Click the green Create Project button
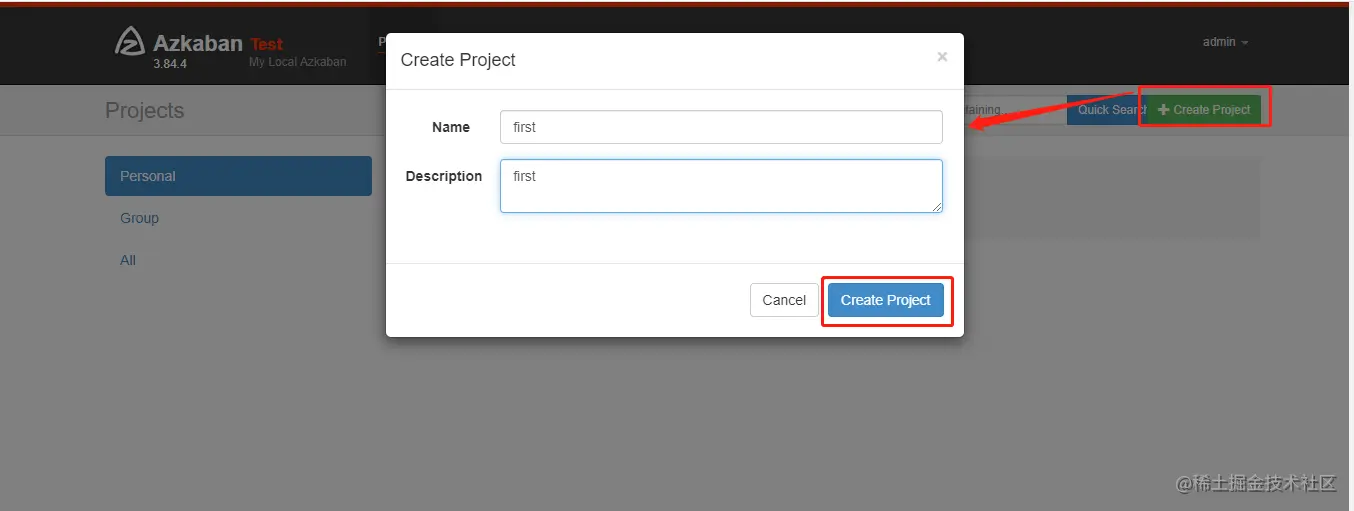The image size is (1354, 511). click(1204, 110)
